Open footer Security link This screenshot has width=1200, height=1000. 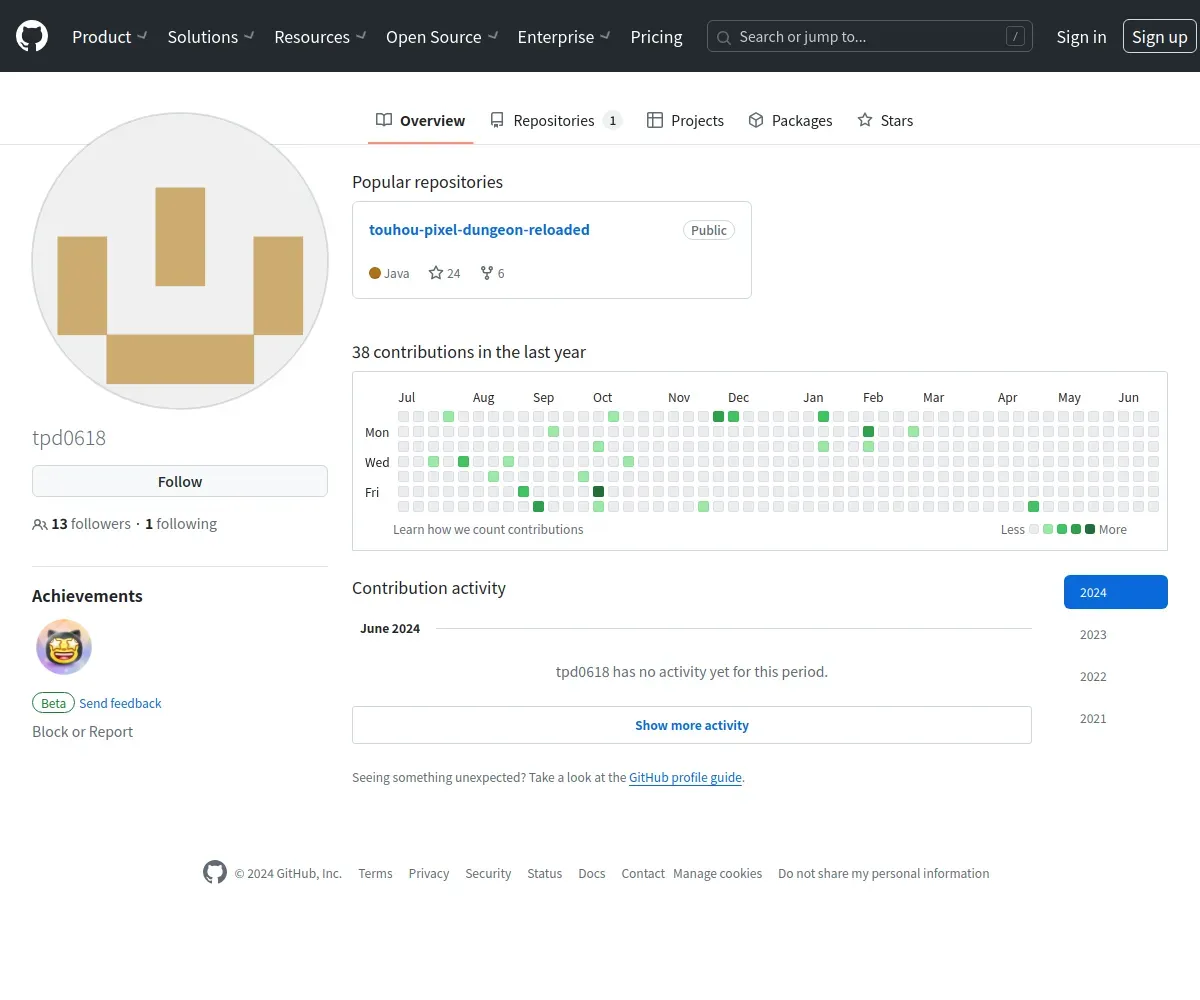click(x=488, y=873)
